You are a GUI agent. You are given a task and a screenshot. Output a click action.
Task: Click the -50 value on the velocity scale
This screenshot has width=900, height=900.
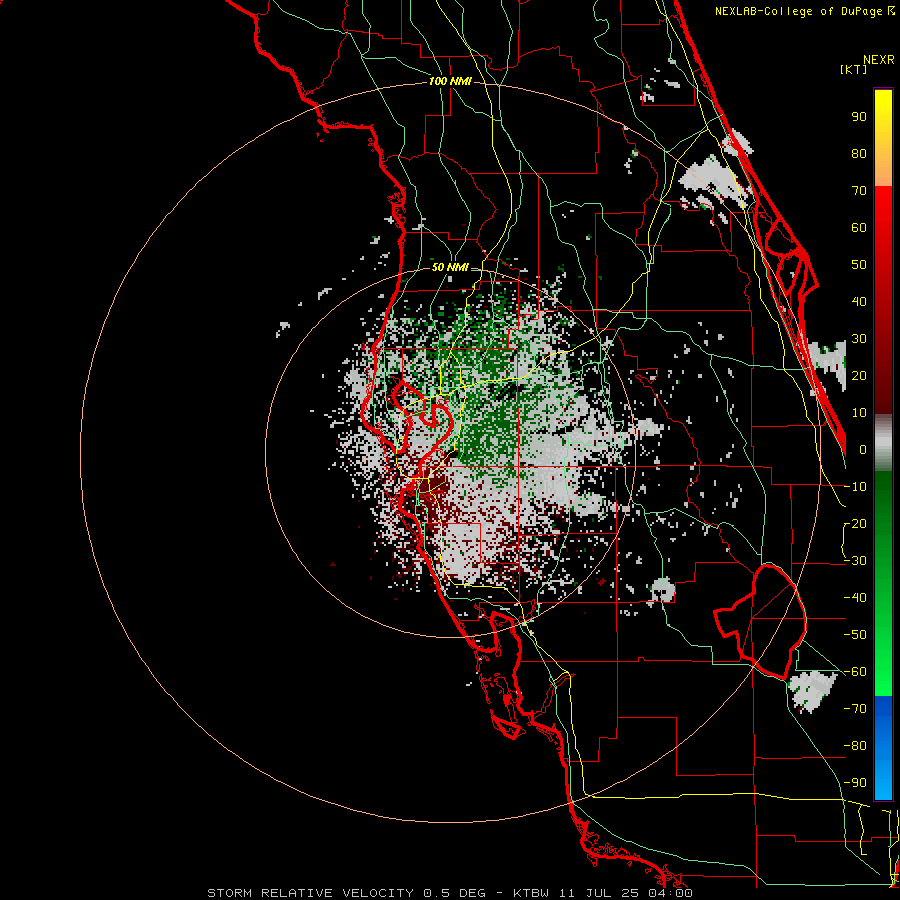coord(855,635)
